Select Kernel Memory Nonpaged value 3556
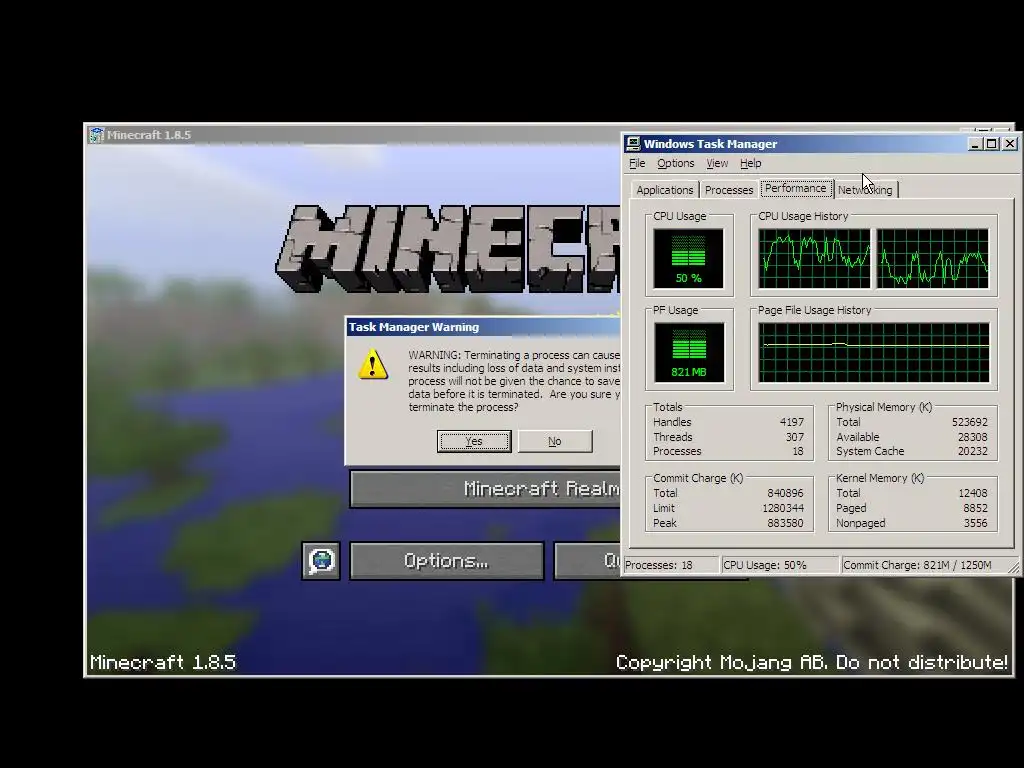Viewport: 1024px width, 768px height. 976,523
